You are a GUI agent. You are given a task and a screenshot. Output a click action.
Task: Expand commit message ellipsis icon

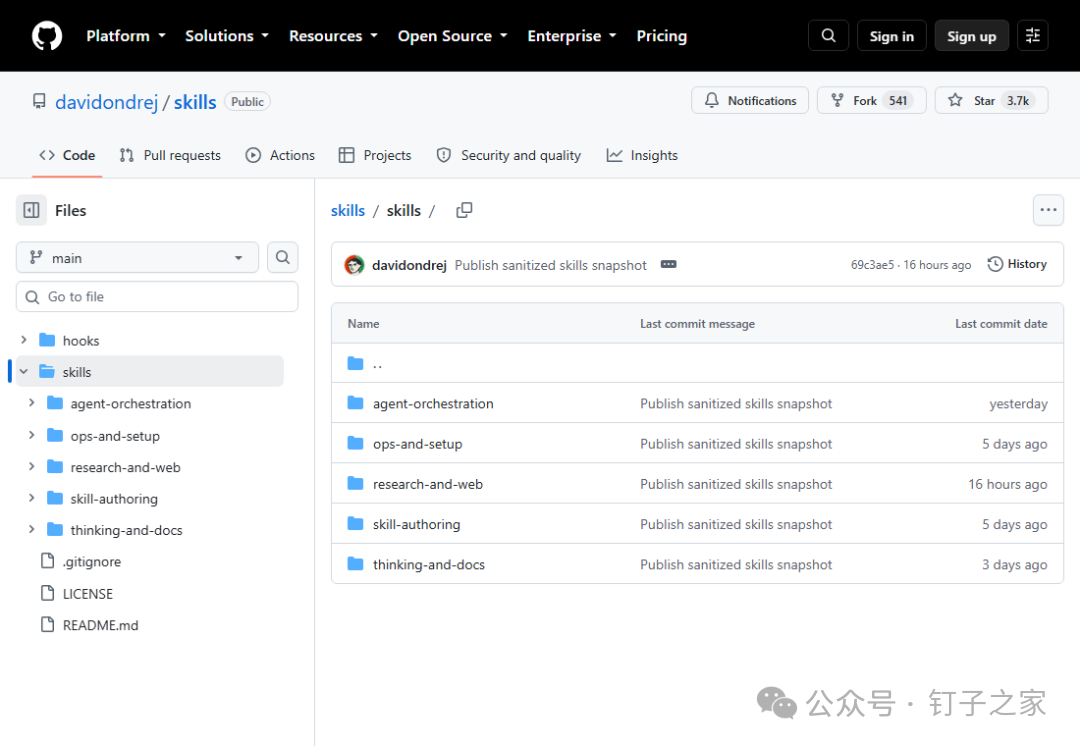click(x=668, y=265)
